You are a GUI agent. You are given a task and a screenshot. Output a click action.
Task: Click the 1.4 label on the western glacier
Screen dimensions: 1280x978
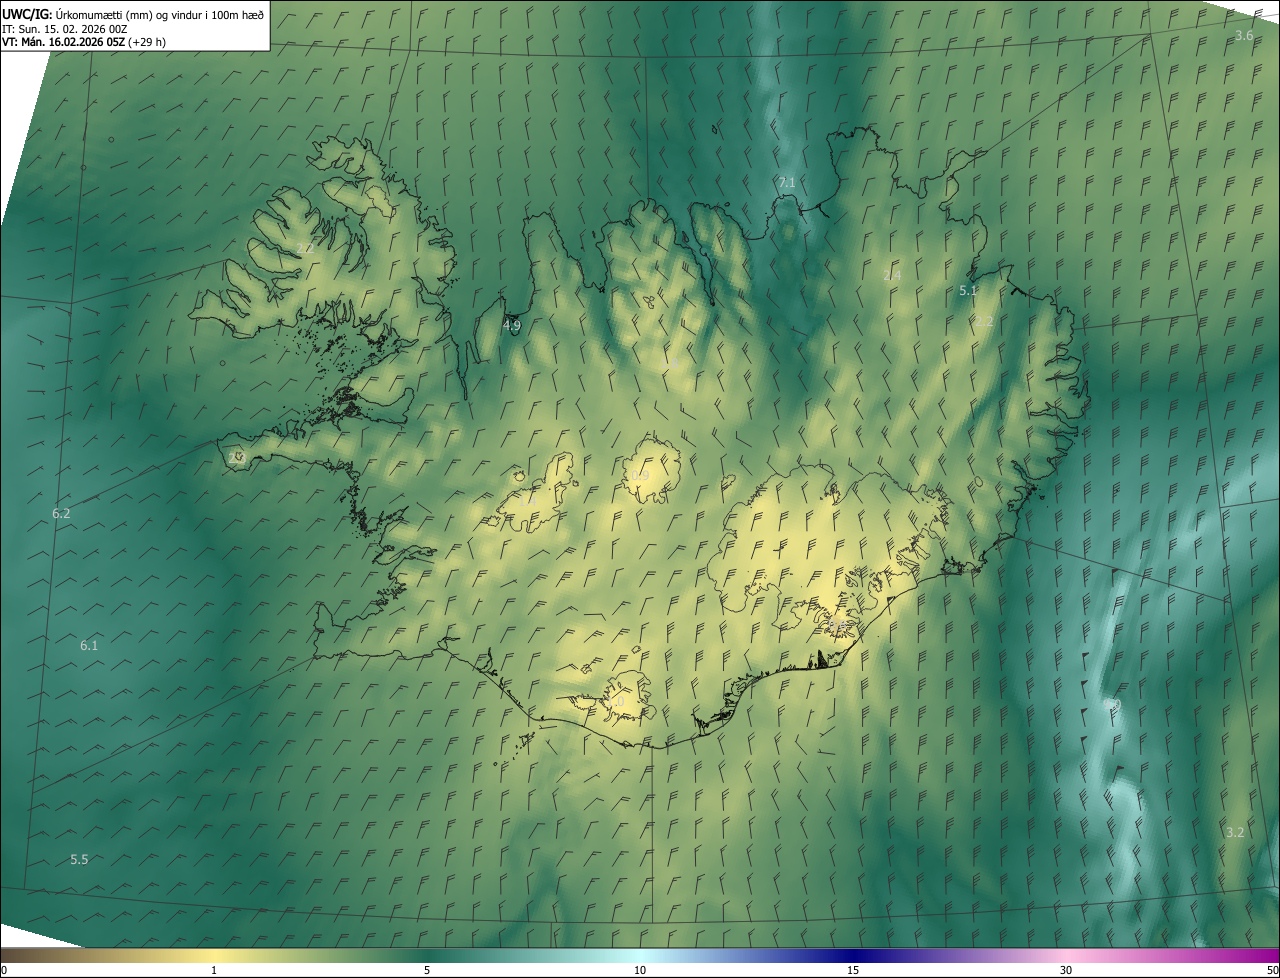527,500
